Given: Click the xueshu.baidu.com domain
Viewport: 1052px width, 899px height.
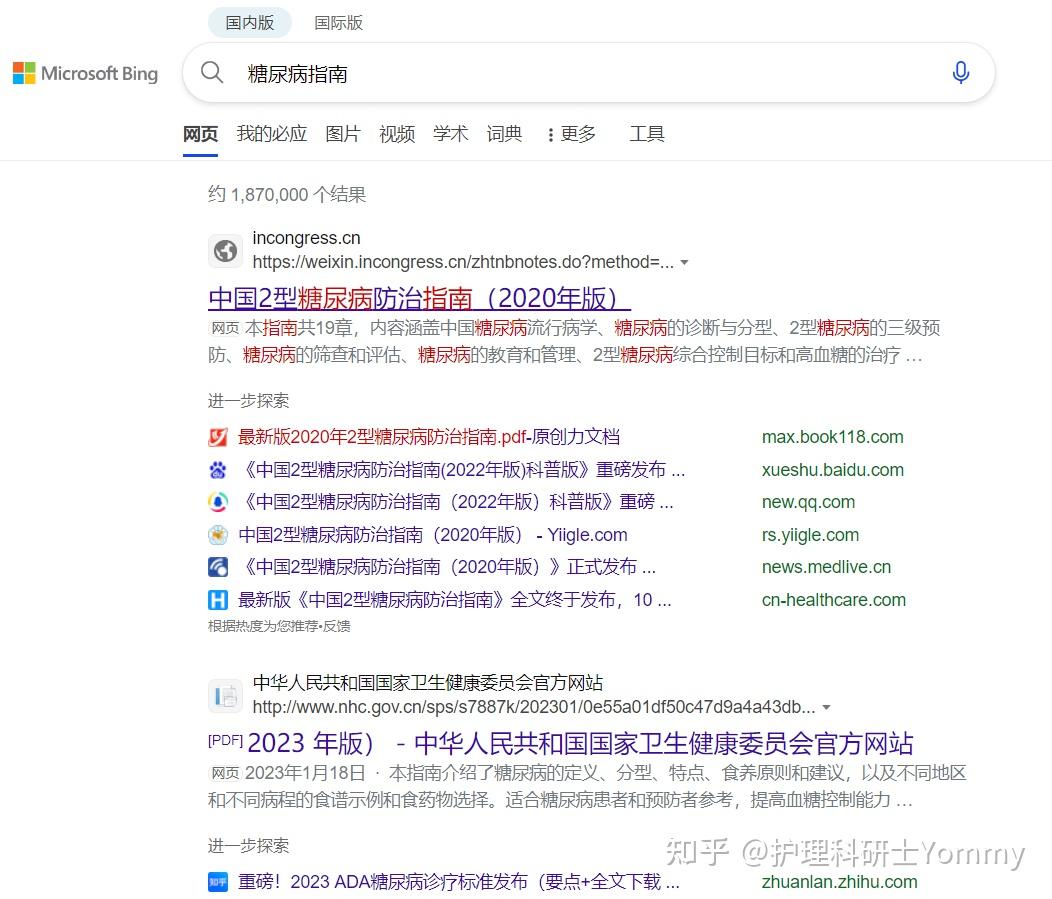Looking at the screenshot, I should coord(833,470).
